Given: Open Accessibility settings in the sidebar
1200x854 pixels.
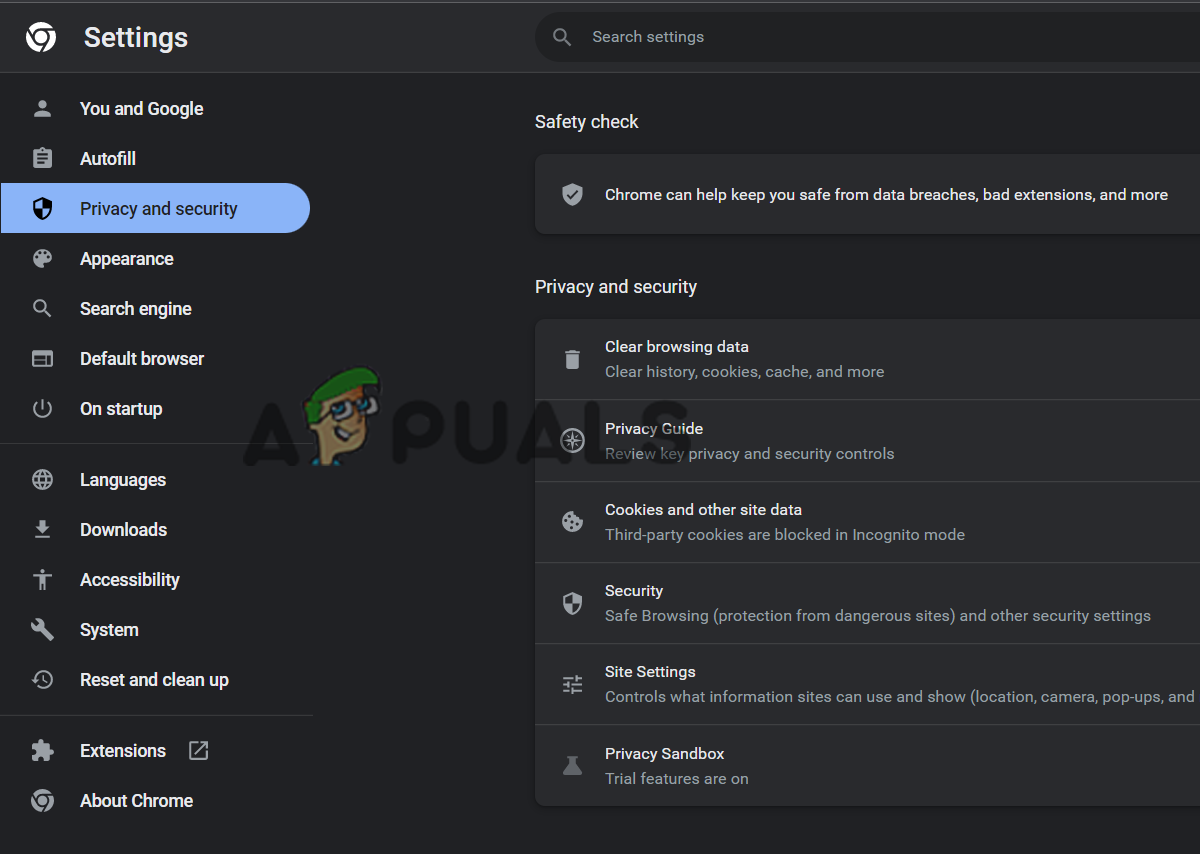Looking at the screenshot, I should click(x=130, y=580).
